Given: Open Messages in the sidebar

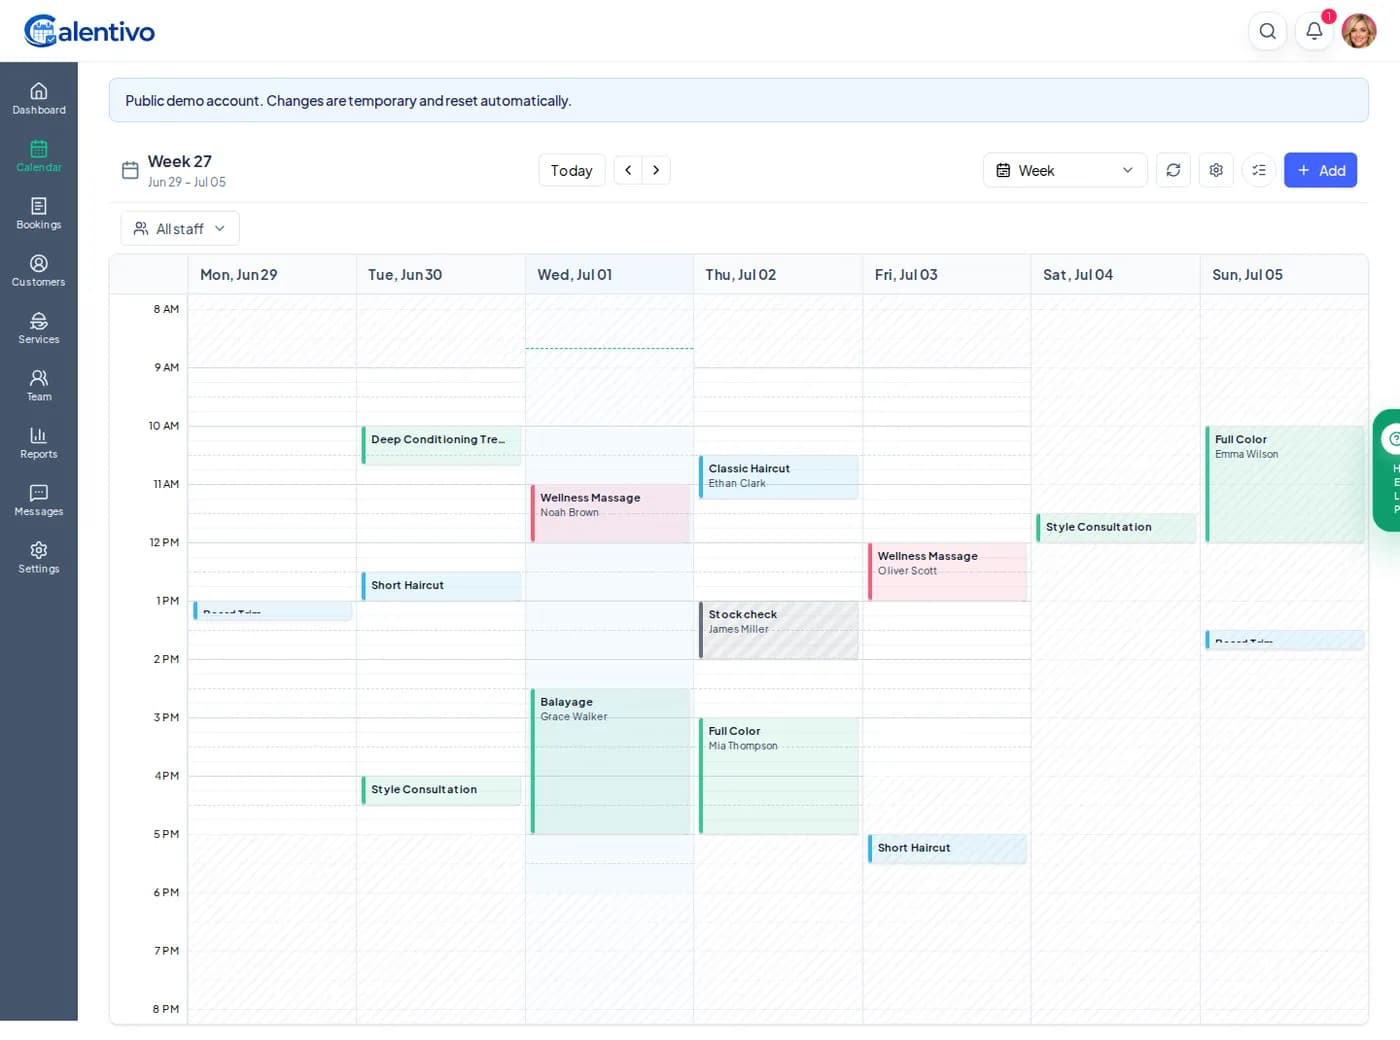Looking at the screenshot, I should pyautogui.click(x=39, y=500).
